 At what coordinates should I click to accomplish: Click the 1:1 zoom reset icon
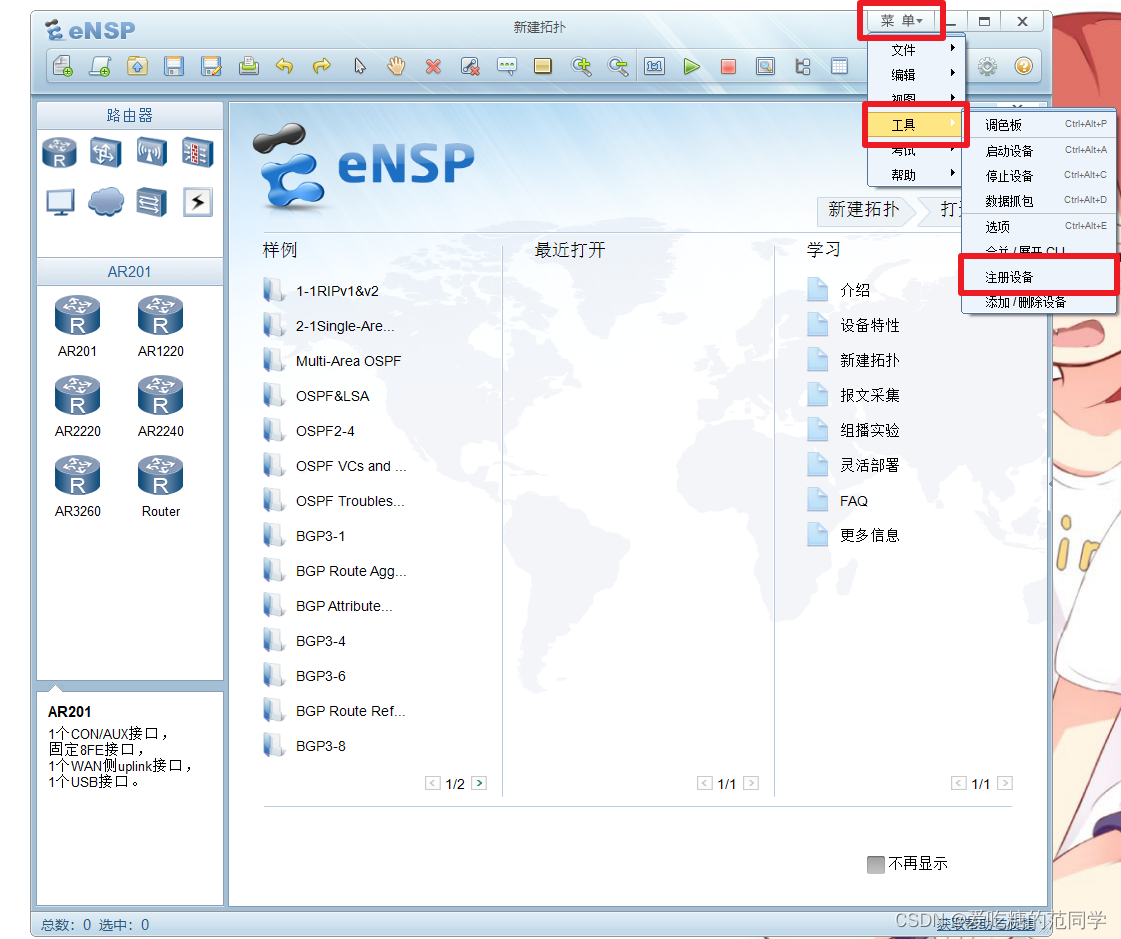654,66
